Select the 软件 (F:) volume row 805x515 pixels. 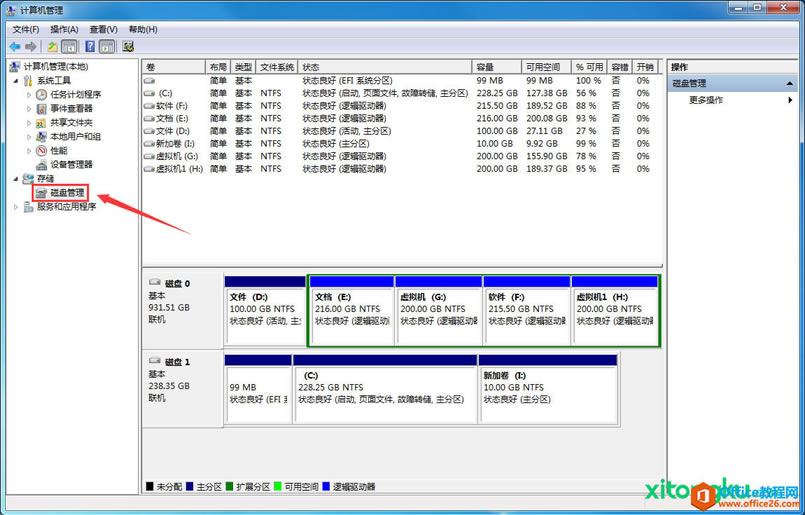[399, 106]
